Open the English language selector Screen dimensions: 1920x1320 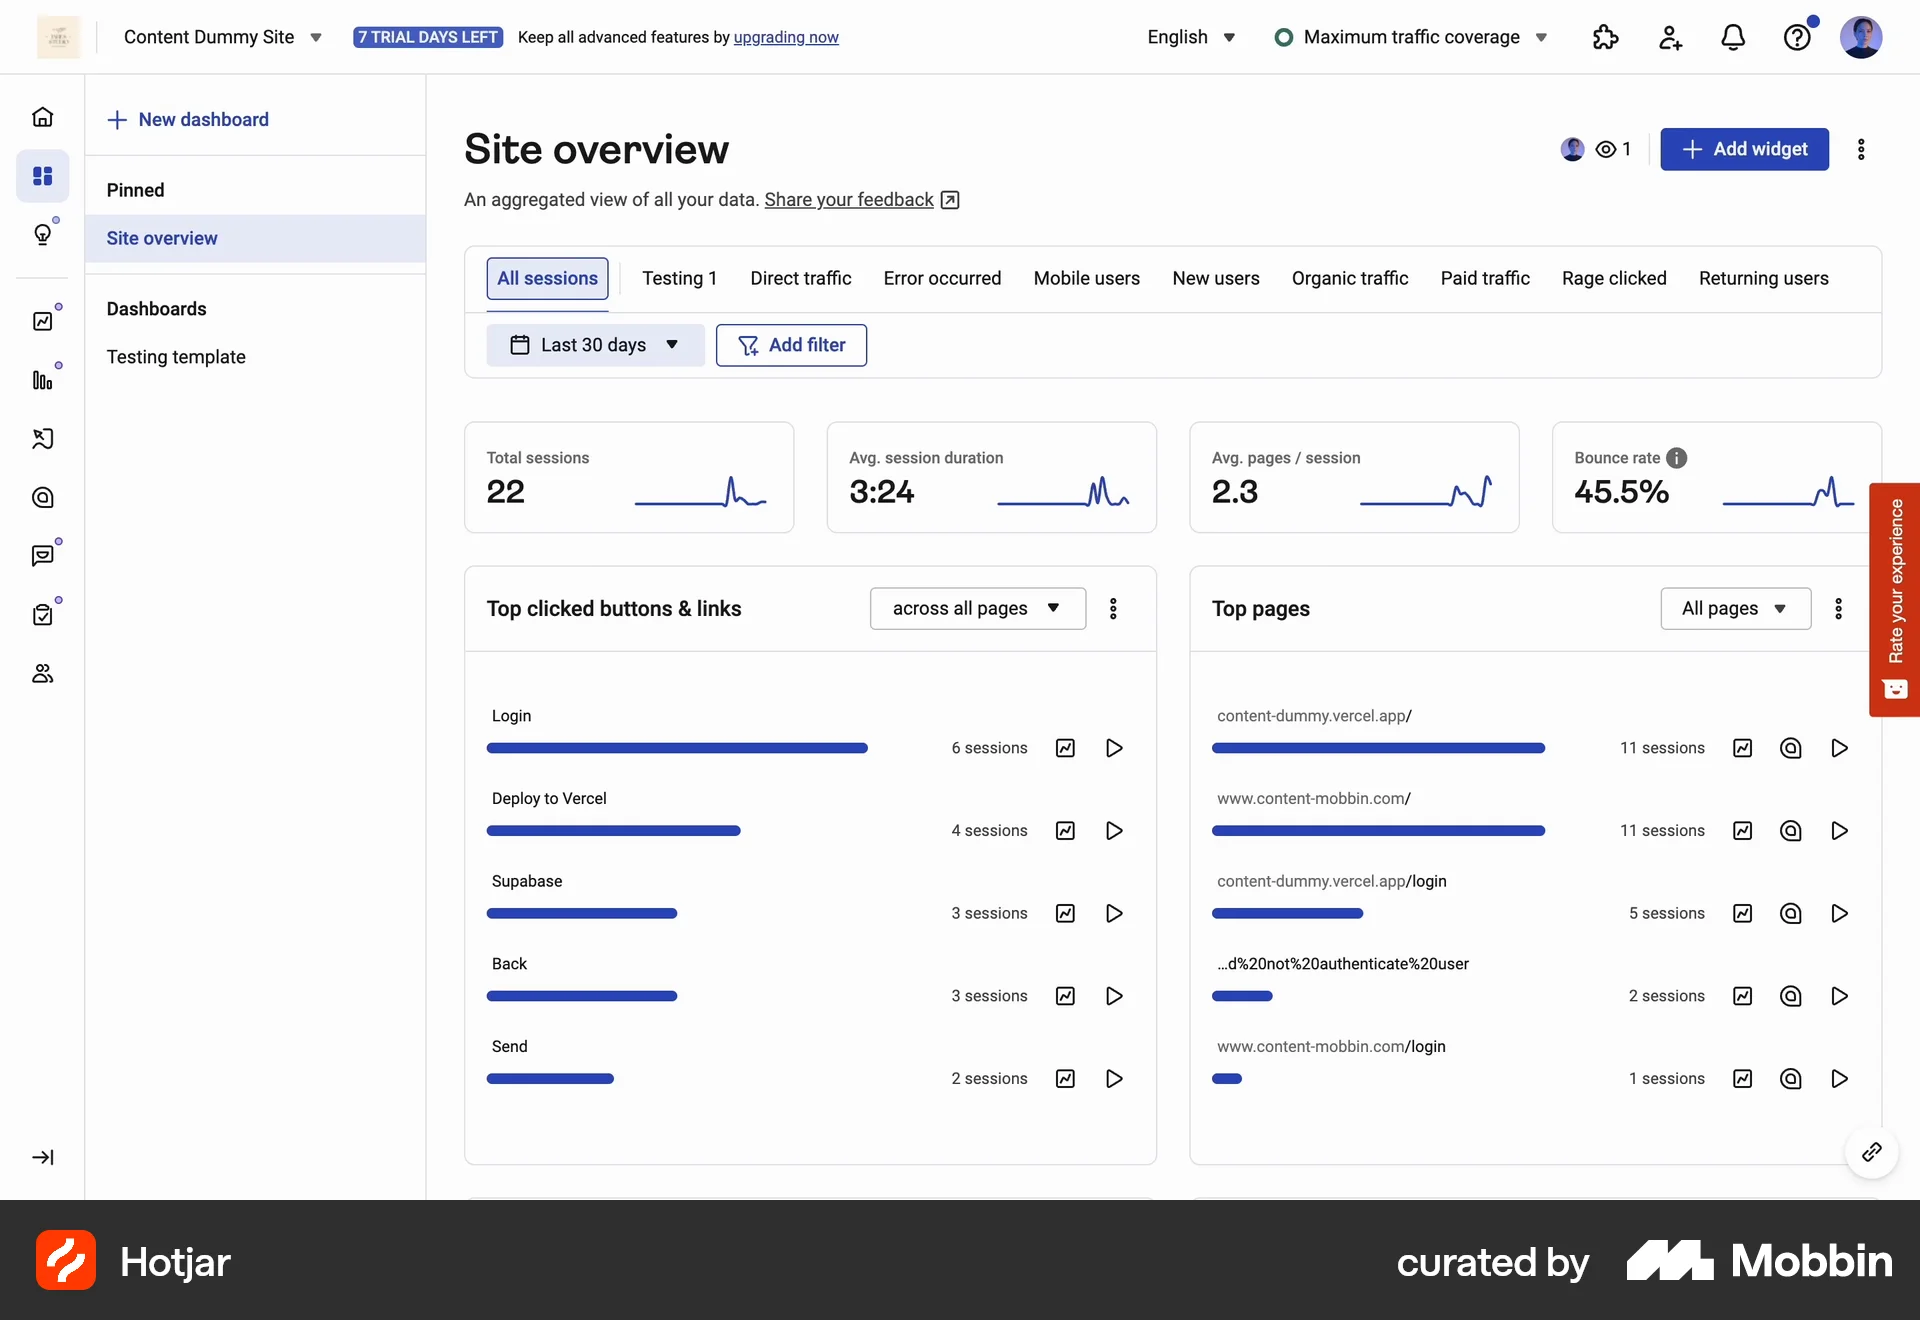[x=1190, y=37]
